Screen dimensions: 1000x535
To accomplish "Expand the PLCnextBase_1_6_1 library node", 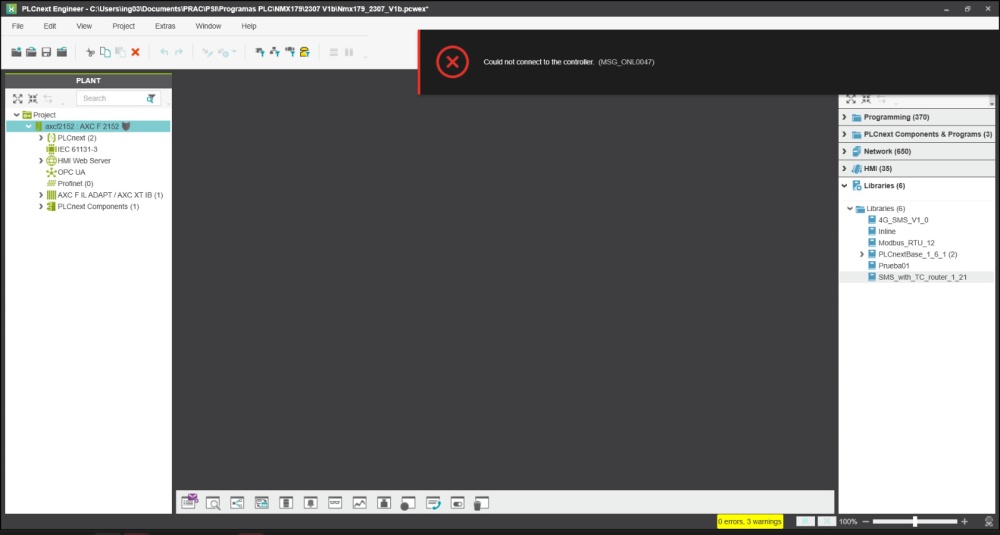I will click(x=861, y=254).
